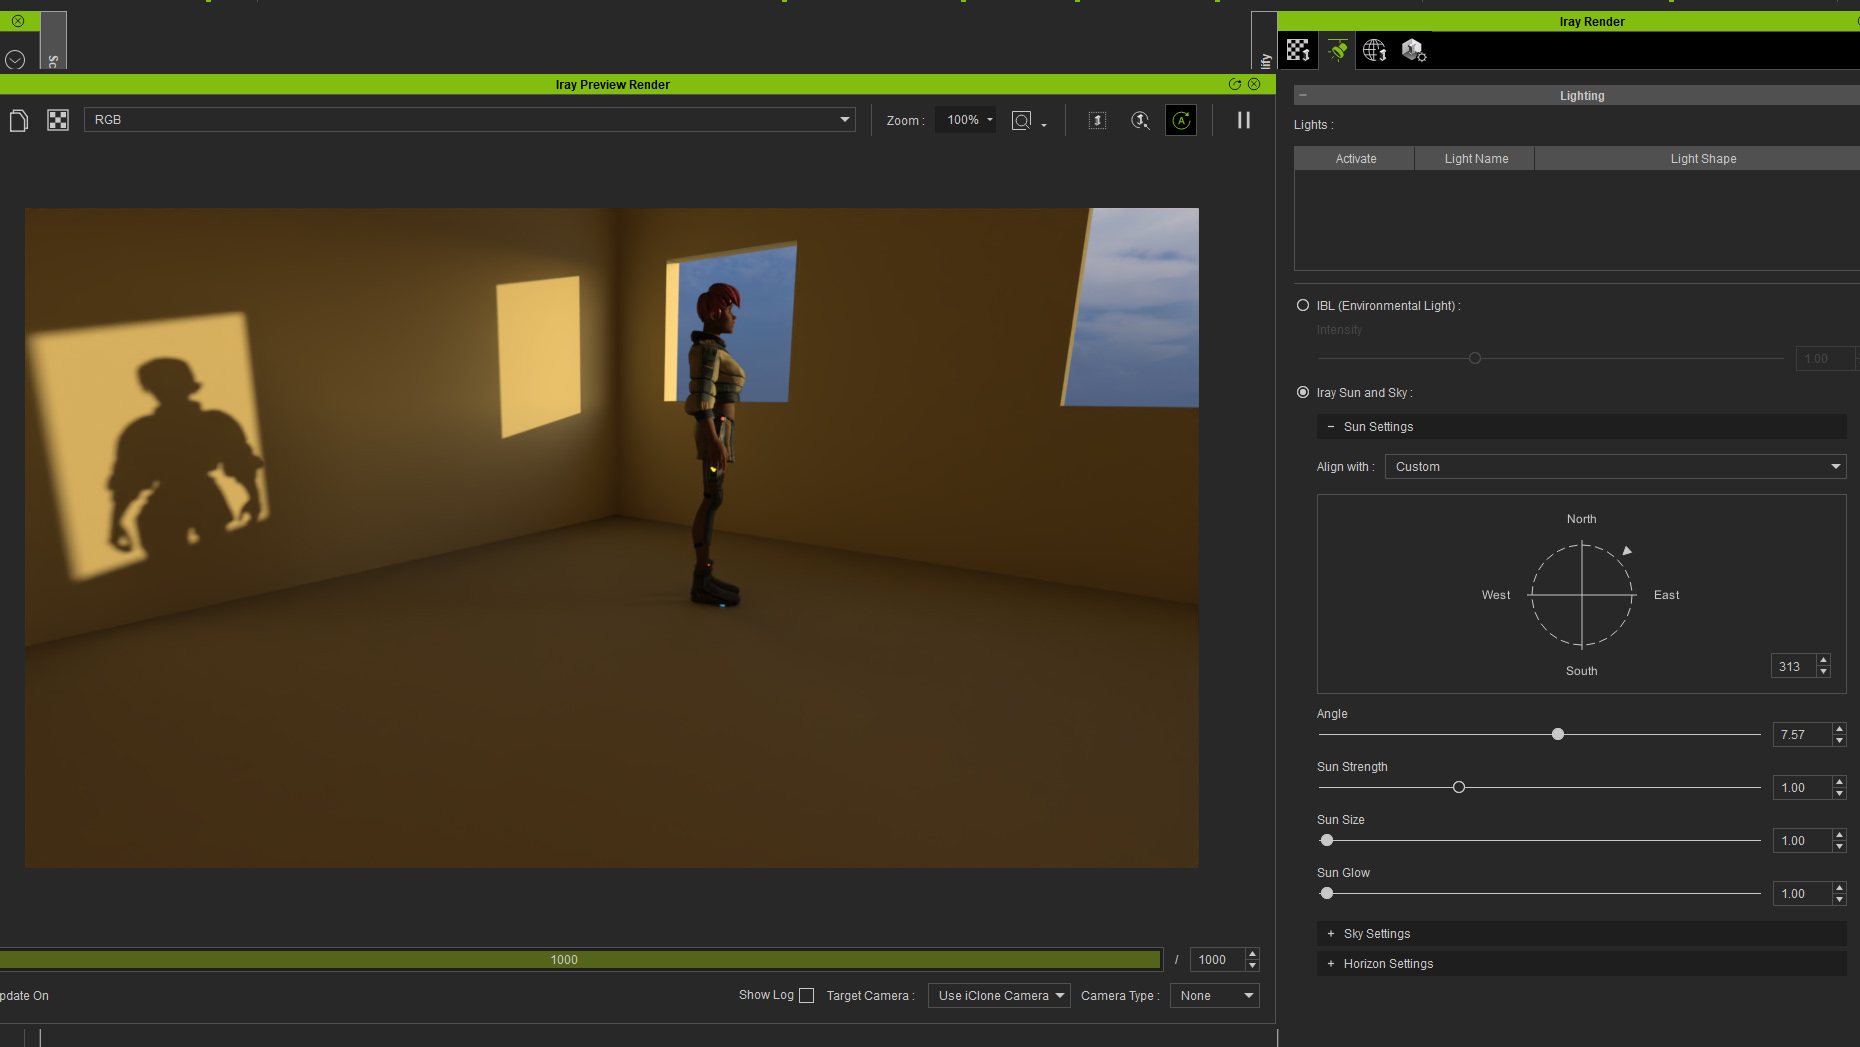Viewport: 1860px width, 1047px height.
Task: Click the Light Name column header
Action: coord(1475,159)
